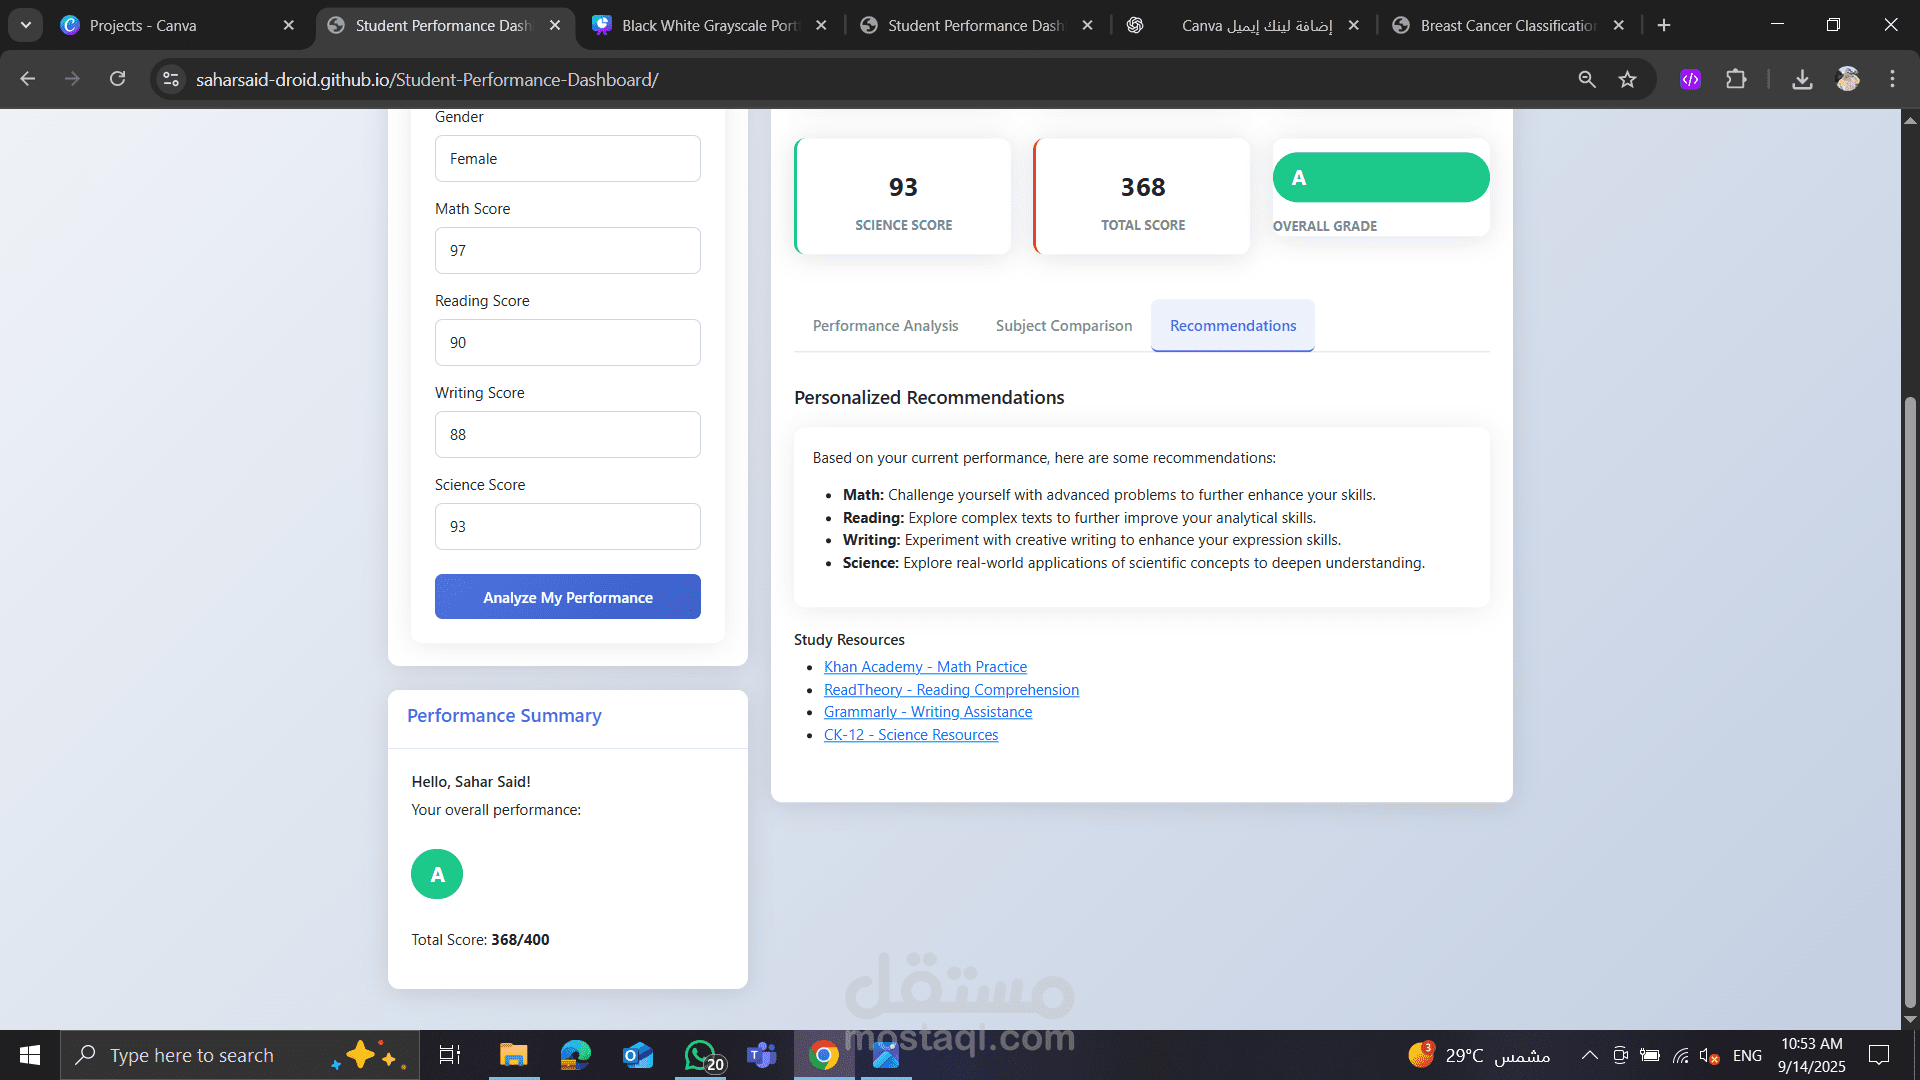The height and width of the screenshot is (1080, 1920).
Task: Switch to the Performance Analysis tab
Action: [x=885, y=326]
